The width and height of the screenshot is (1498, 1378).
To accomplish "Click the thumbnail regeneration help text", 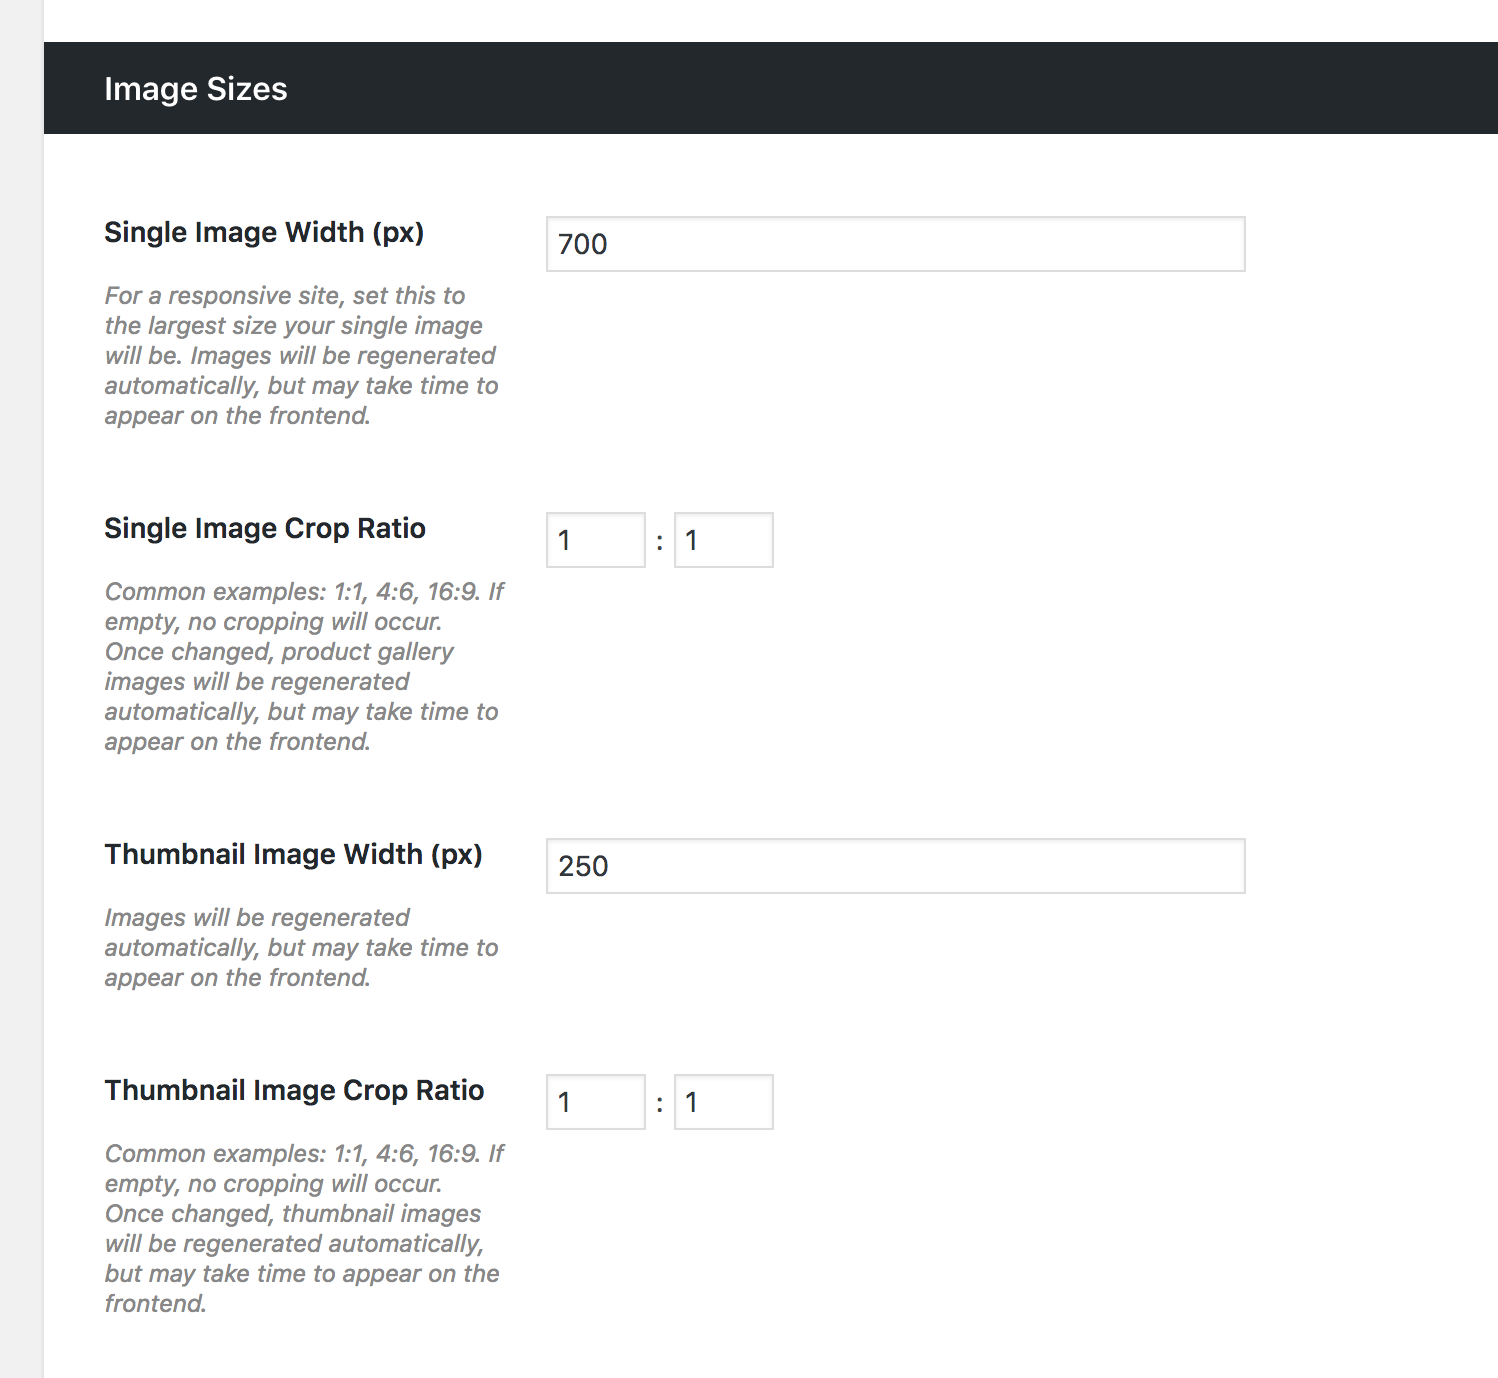I will point(300,947).
